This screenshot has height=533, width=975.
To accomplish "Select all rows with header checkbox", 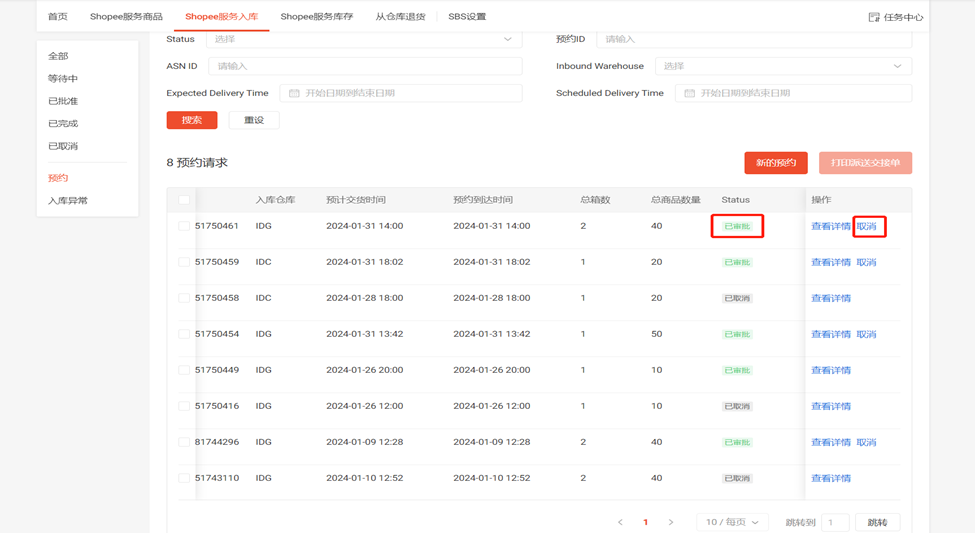I will point(184,200).
